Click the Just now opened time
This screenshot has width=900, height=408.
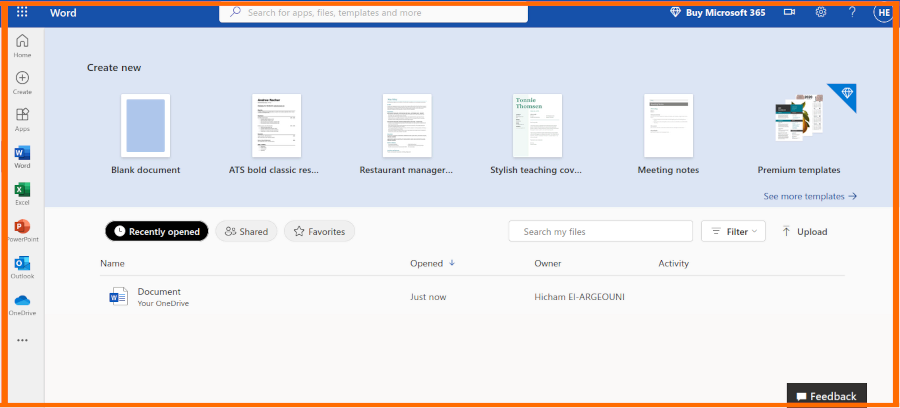[428, 297]
